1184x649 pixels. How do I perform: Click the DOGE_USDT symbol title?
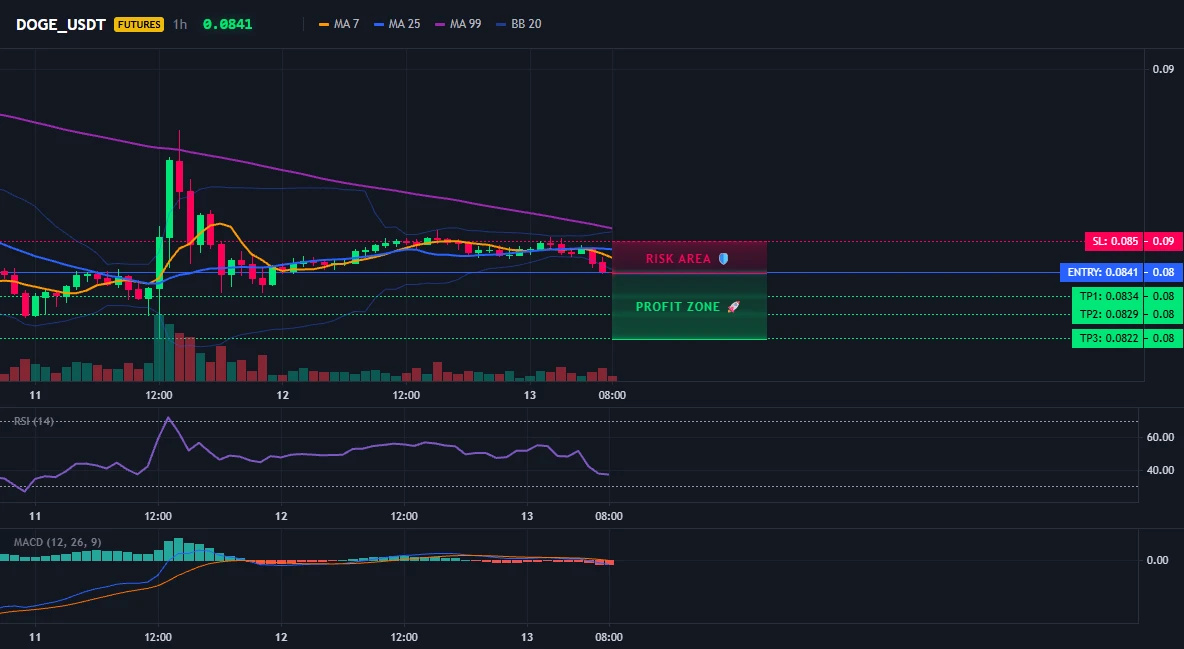pos(60,24)
